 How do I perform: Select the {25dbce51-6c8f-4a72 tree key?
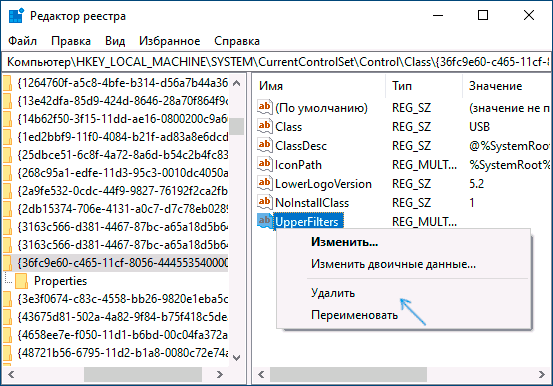tap(122, 155)
